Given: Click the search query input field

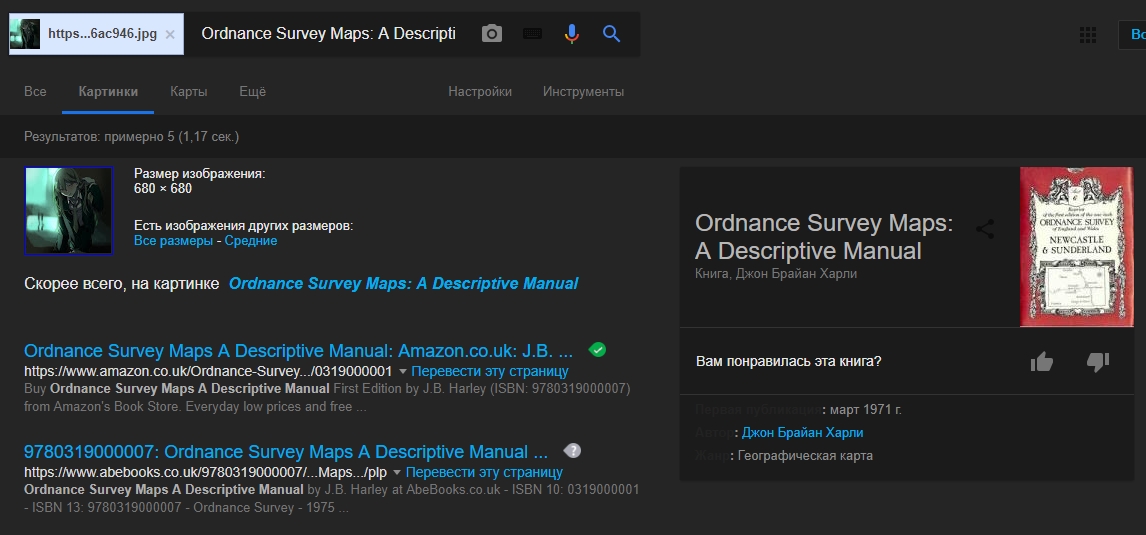Looking at the screenshot, I should [328, 34].
